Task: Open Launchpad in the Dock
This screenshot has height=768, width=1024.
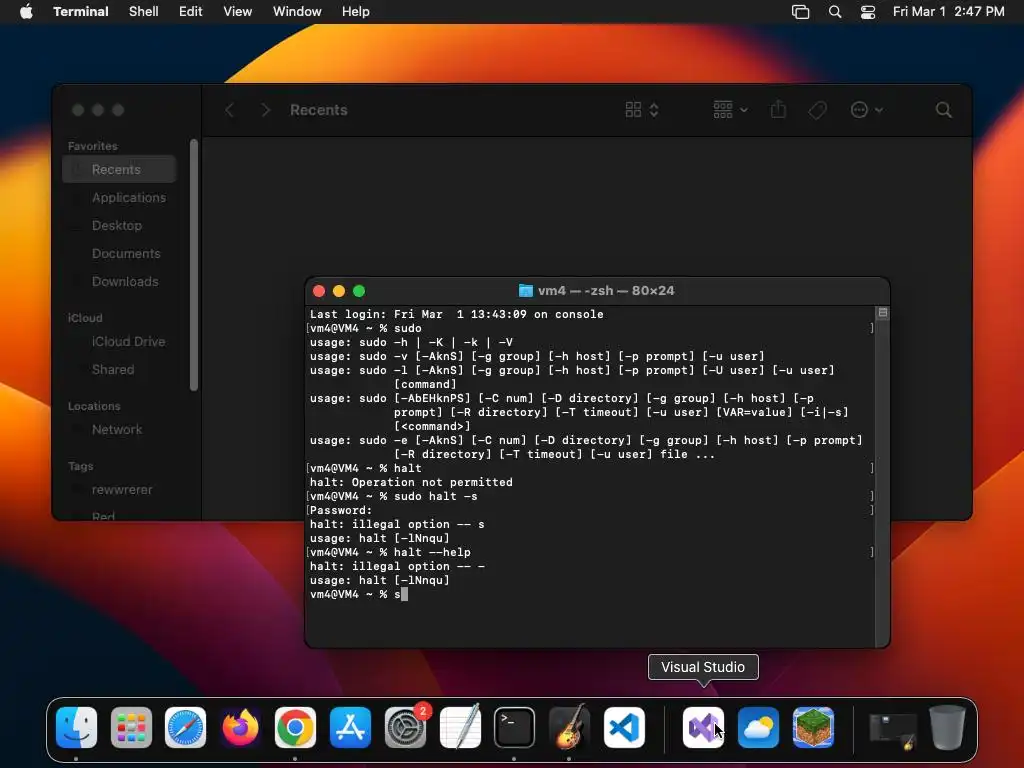Action: [131, 727]
